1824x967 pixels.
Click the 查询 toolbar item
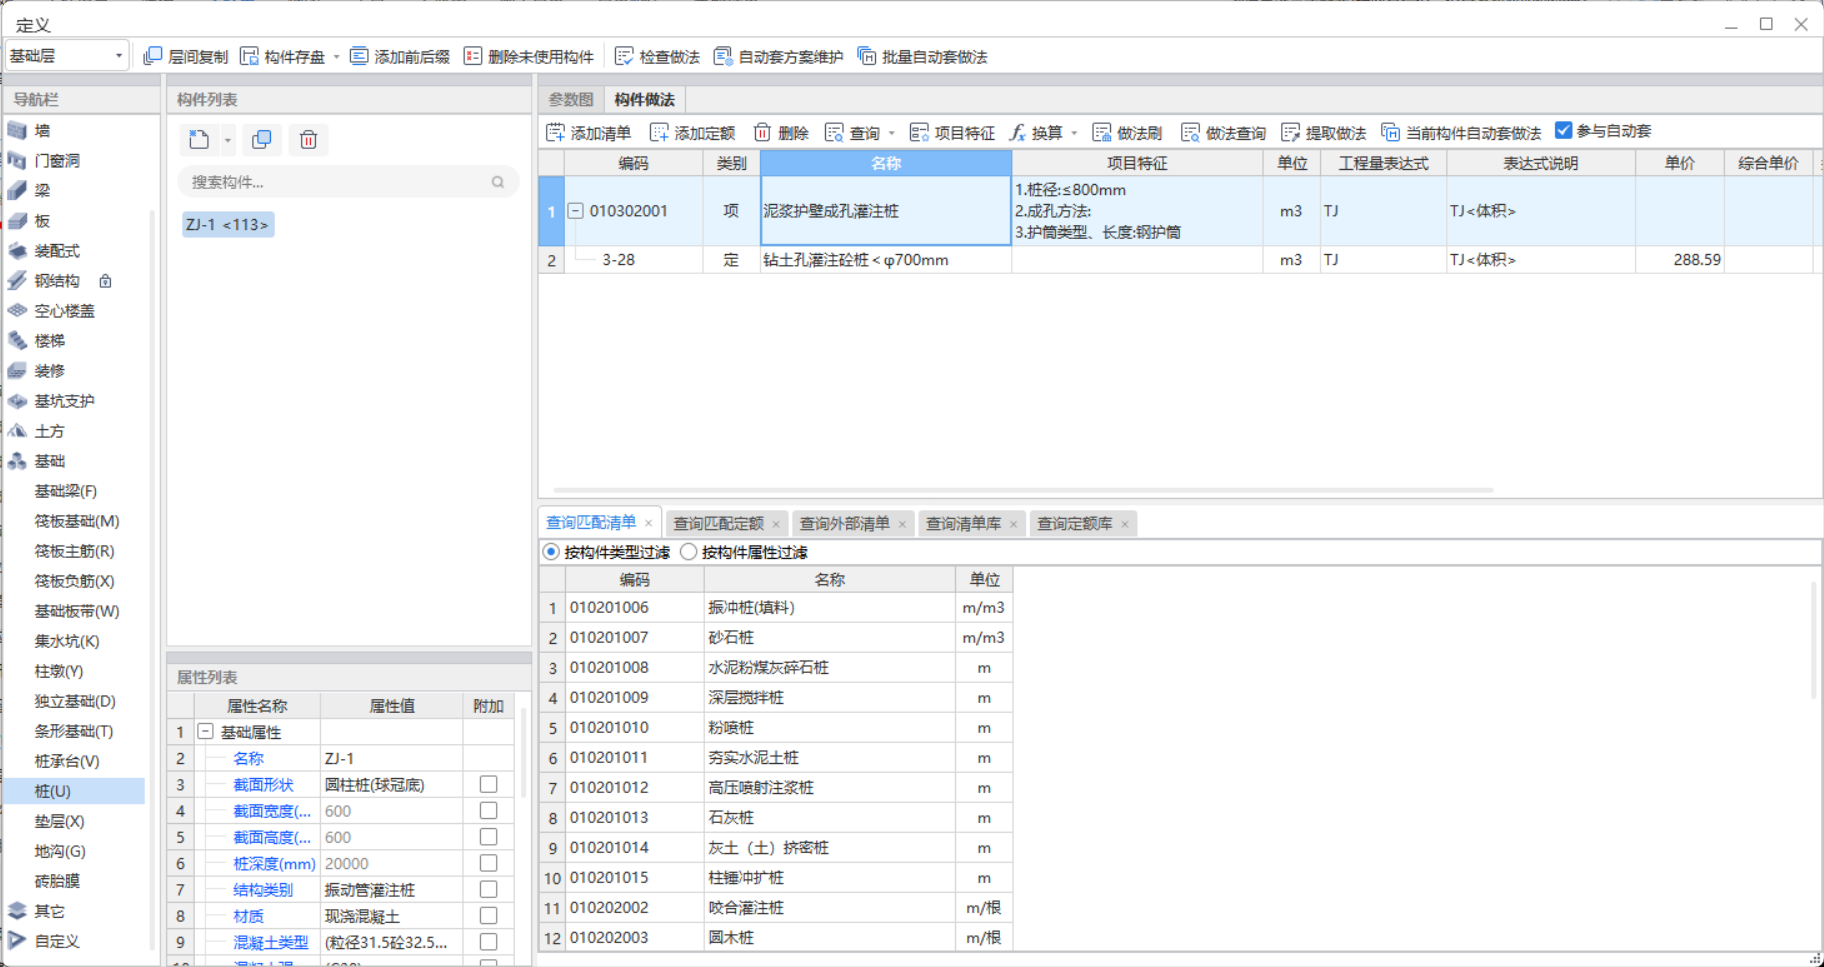click(x=853, y=132)
